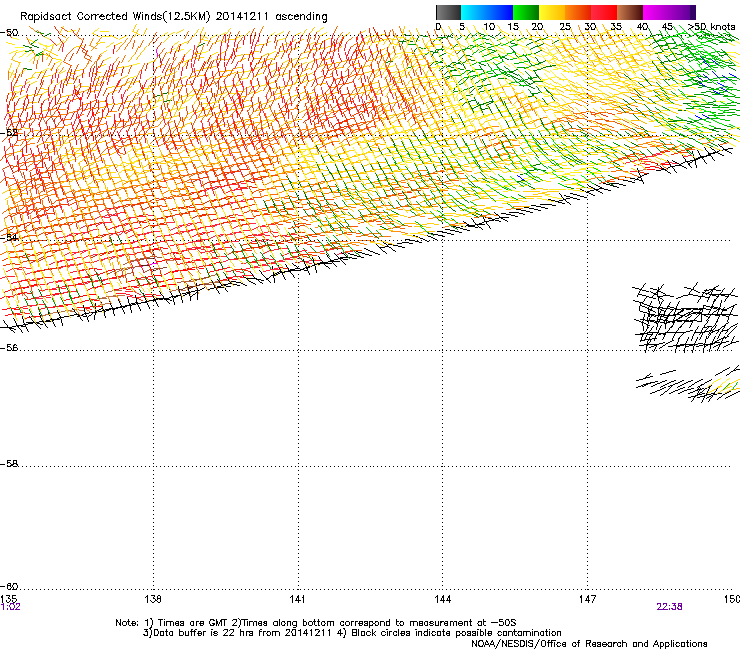Click the dark purple 45-50 knots swatch
The image size is (740, 650).
click(x=682, y=12)
